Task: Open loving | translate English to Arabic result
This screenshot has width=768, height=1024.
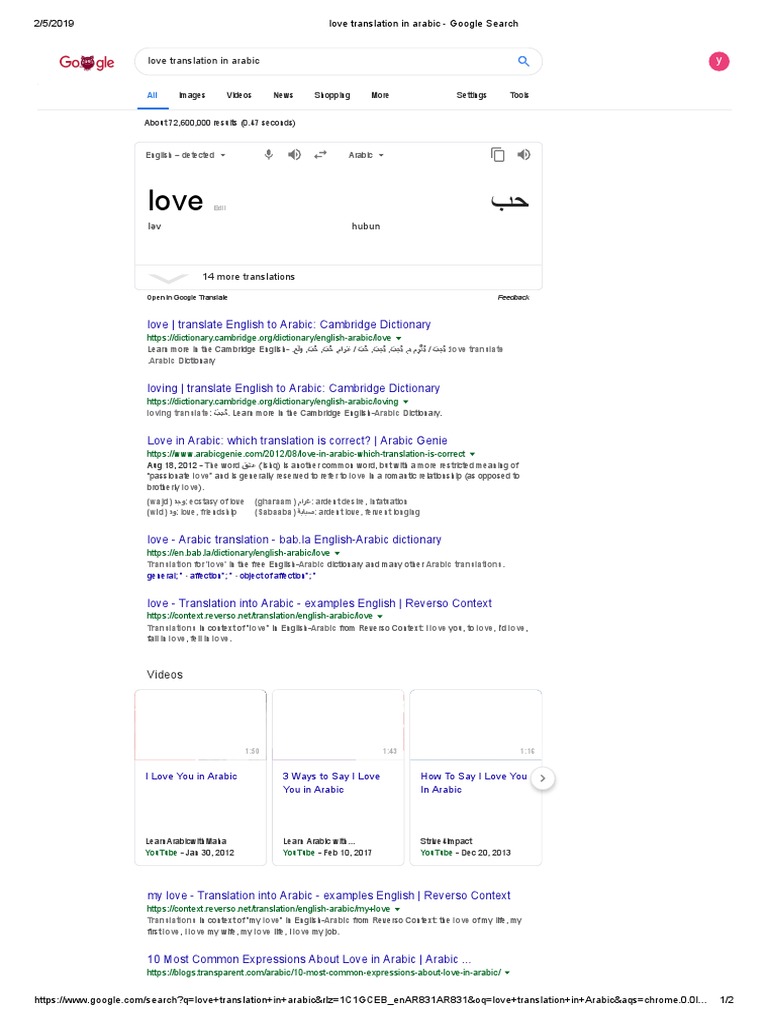Action: (x=293, y=389)
